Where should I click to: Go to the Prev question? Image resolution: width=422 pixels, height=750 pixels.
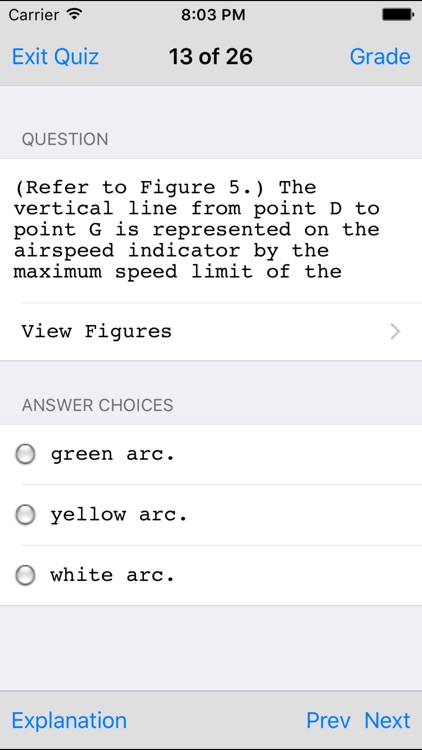tap(328, 720)
